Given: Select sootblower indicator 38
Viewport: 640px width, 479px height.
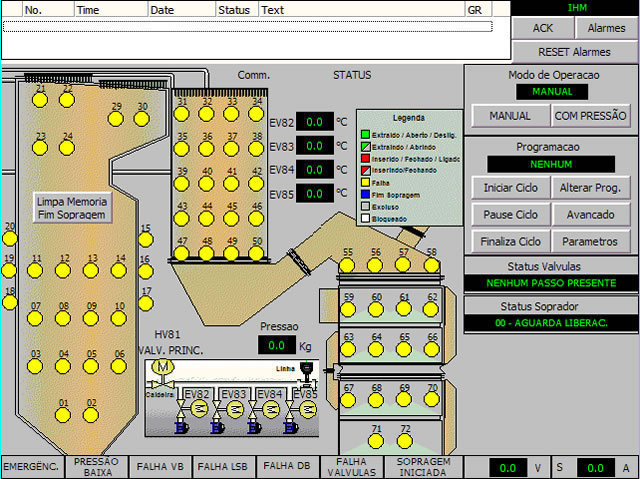Looking at the screenshot, I should point(256,149).
